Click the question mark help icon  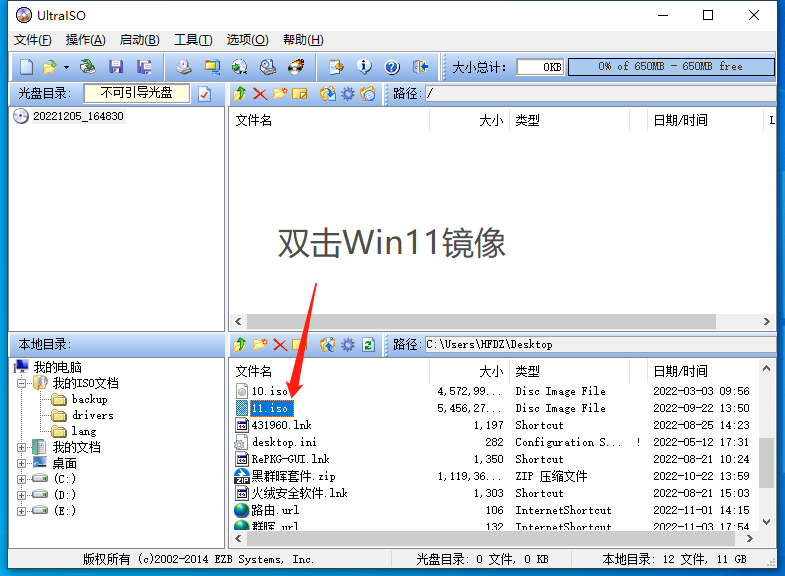pyautogui.click(x=392, y=67)
